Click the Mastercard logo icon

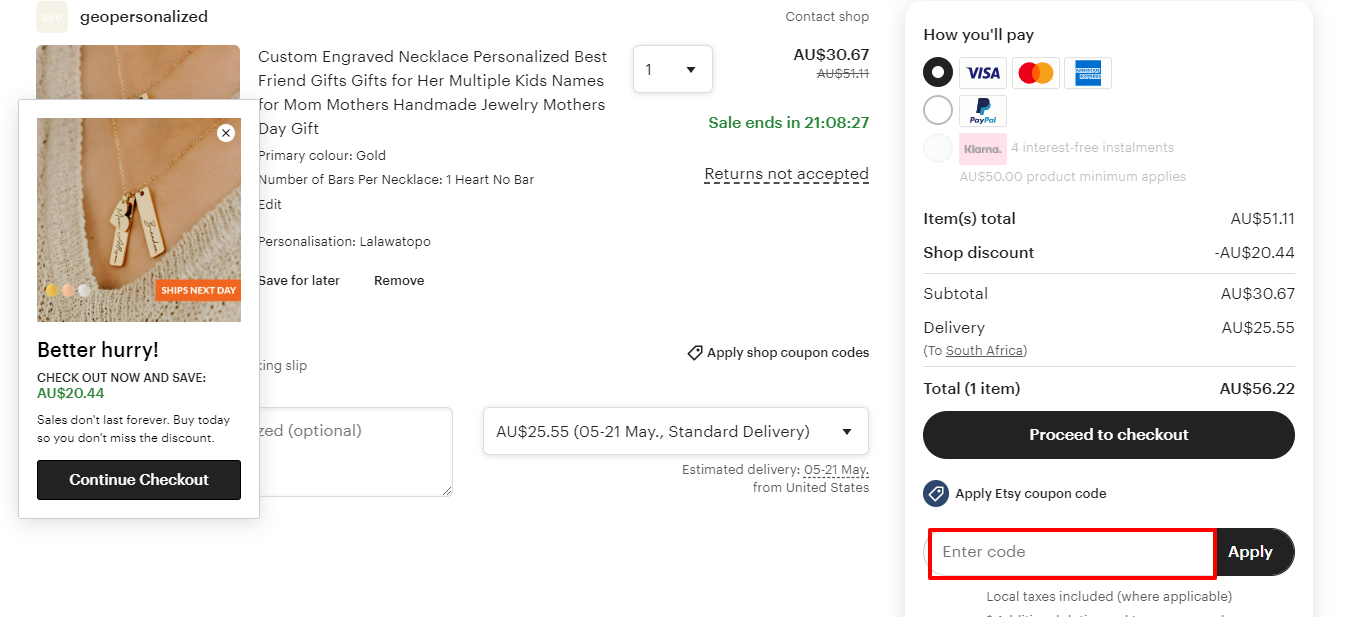pyautogui.click(x=1035, y=73)
